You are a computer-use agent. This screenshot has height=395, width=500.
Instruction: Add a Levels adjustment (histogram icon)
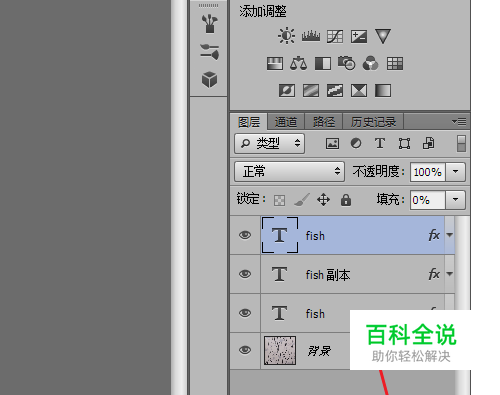[311, 36]
